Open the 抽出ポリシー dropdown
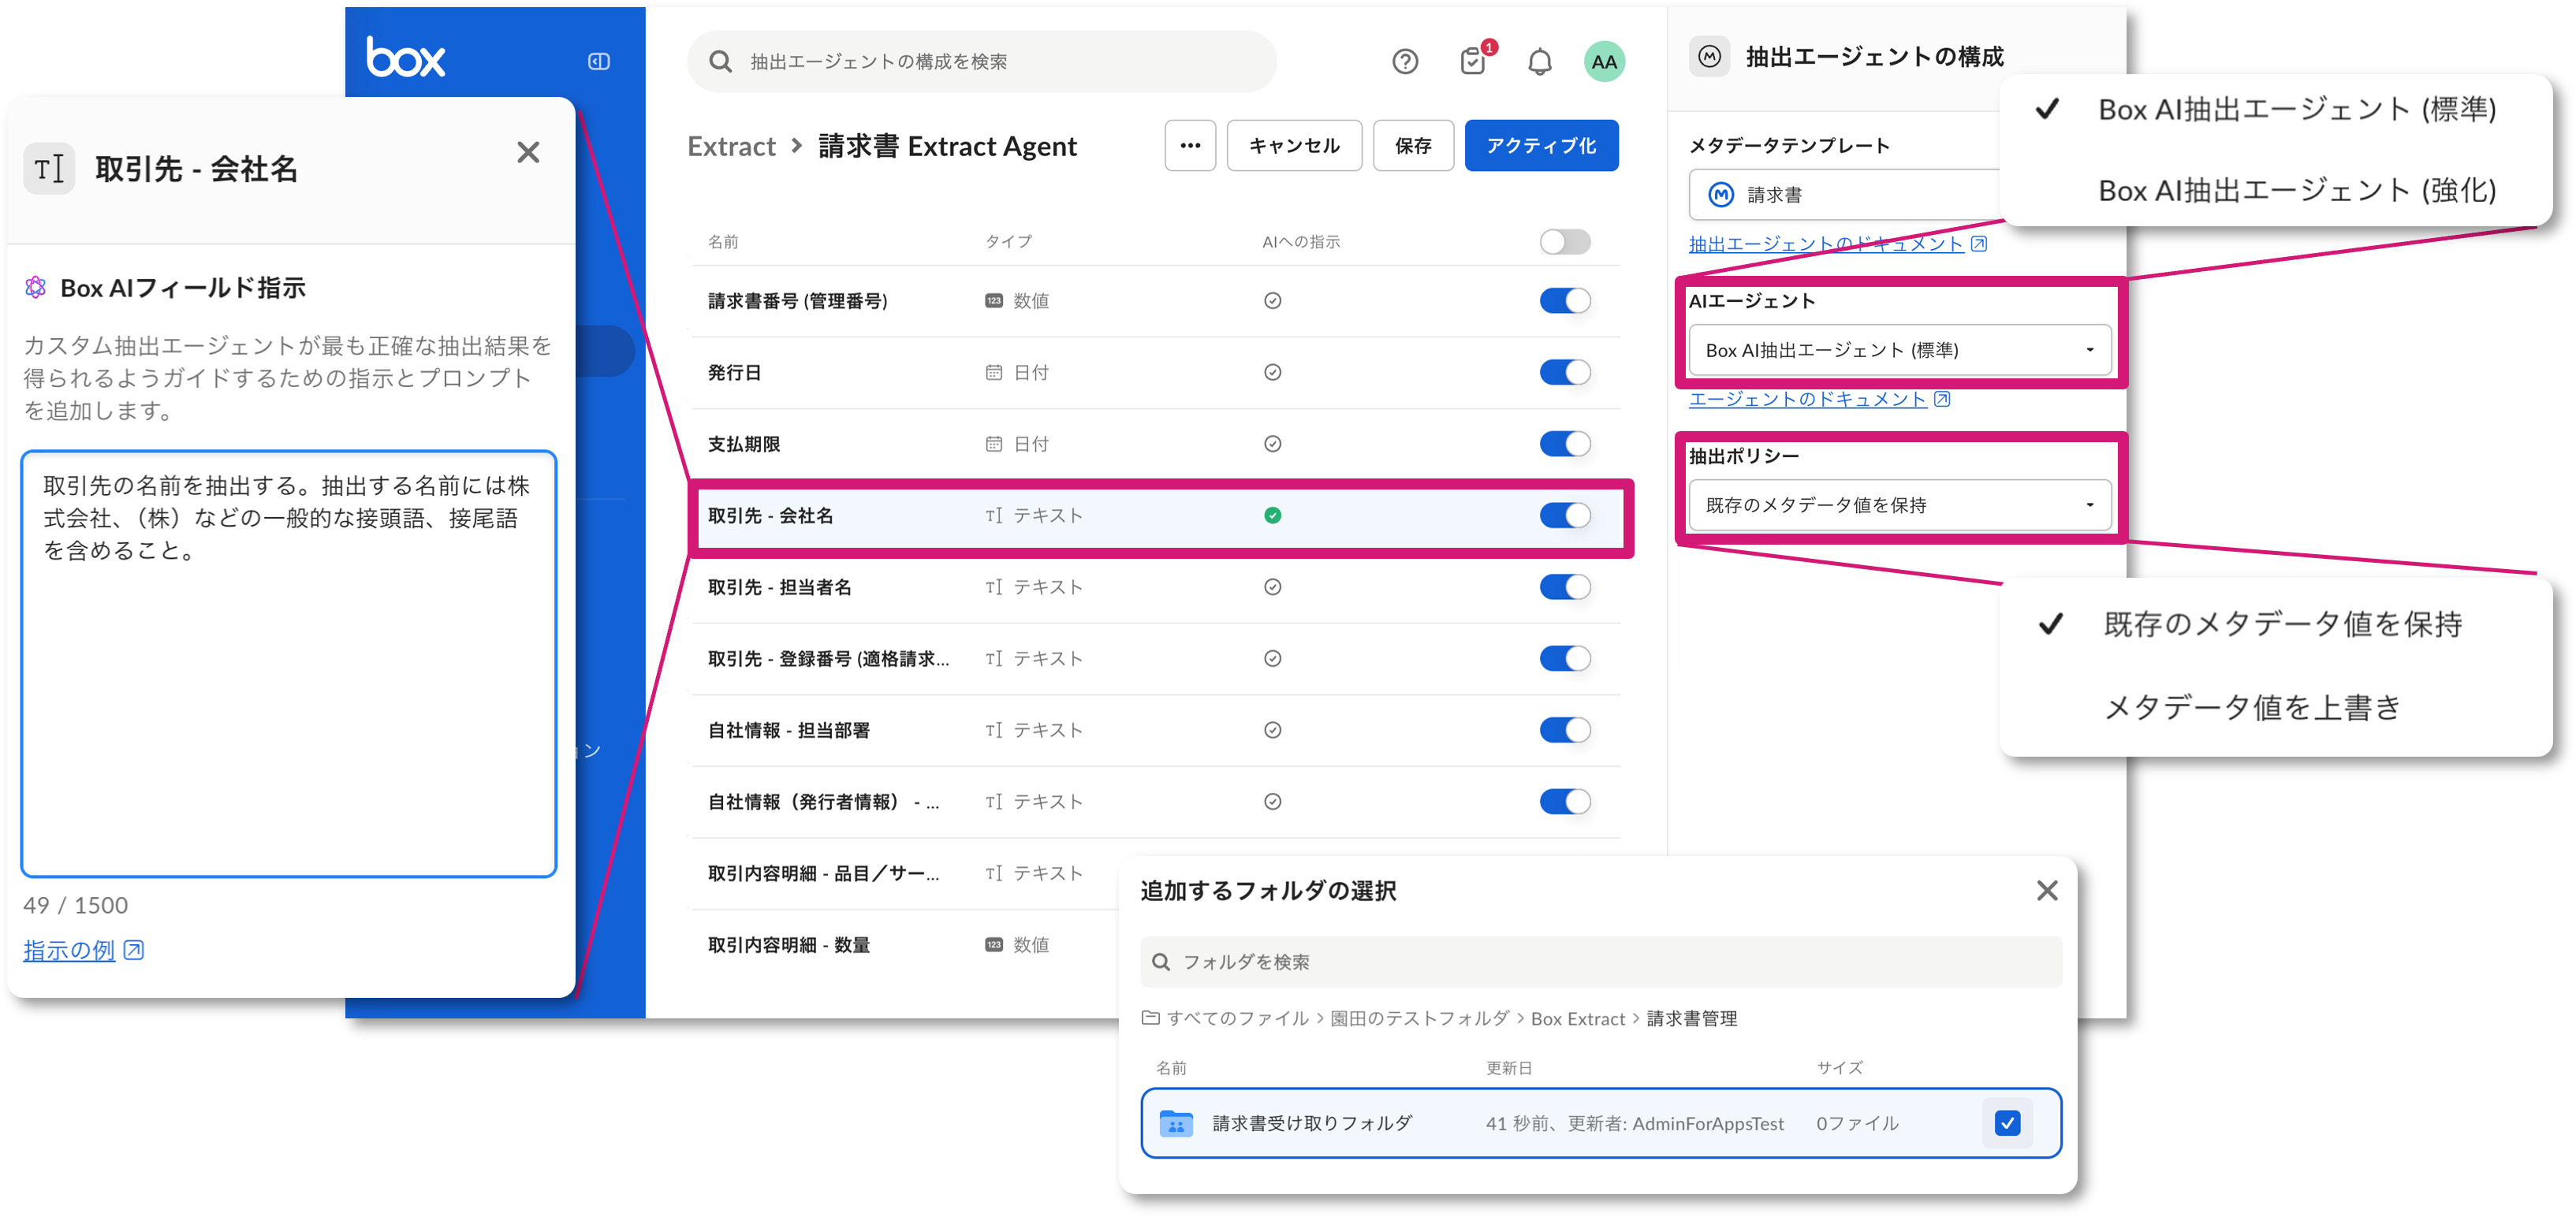Screen dimensions: 2576x1217 pos(1899,505)
